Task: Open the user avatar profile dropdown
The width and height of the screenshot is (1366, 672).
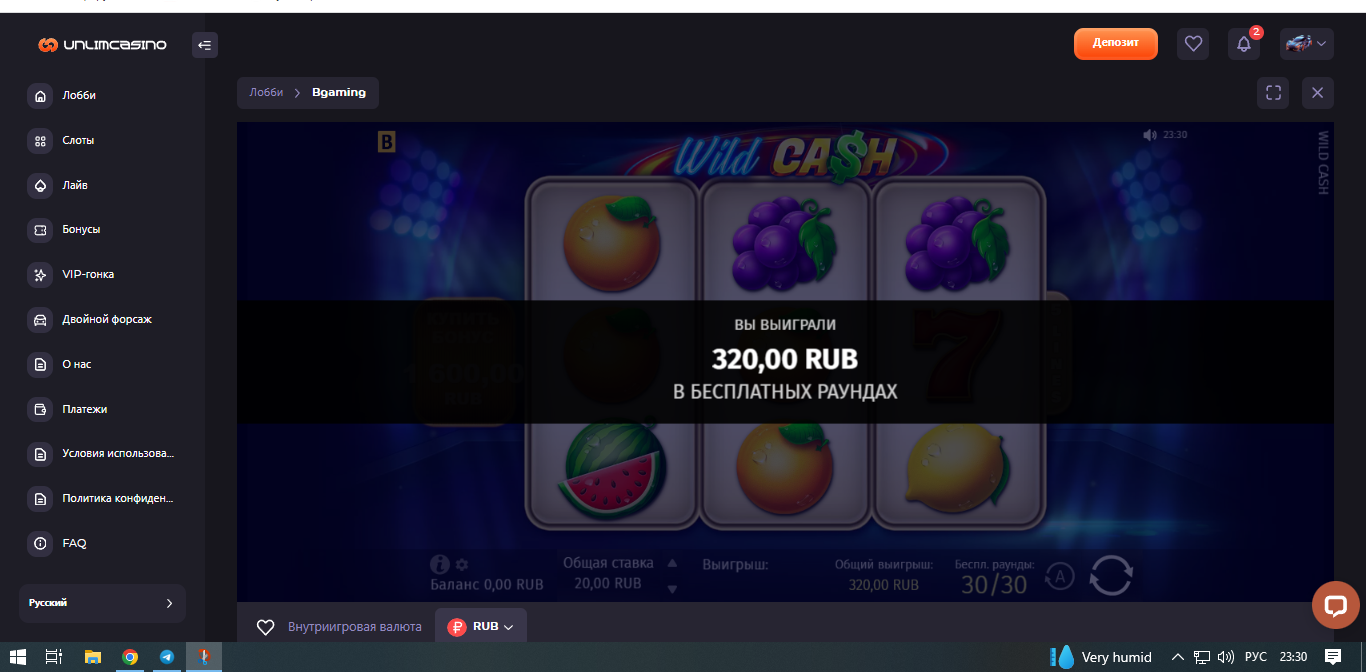Action: [x=1307, y=44]
